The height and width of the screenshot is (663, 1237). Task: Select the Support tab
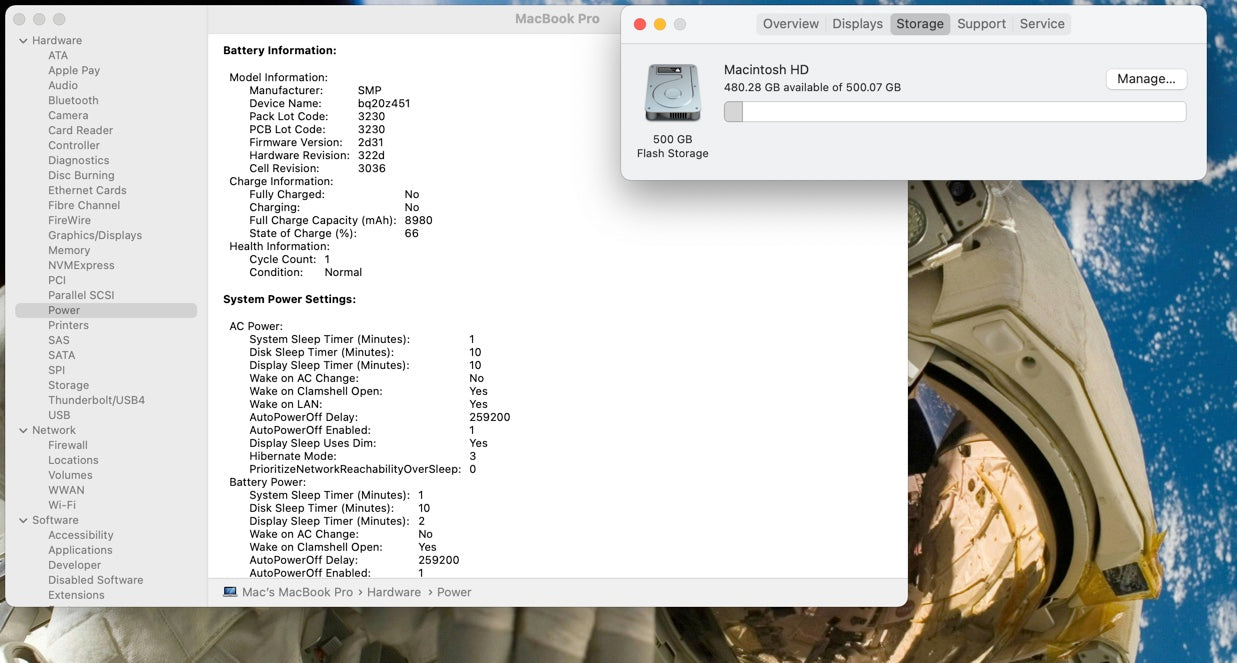(x=981, y=24)
